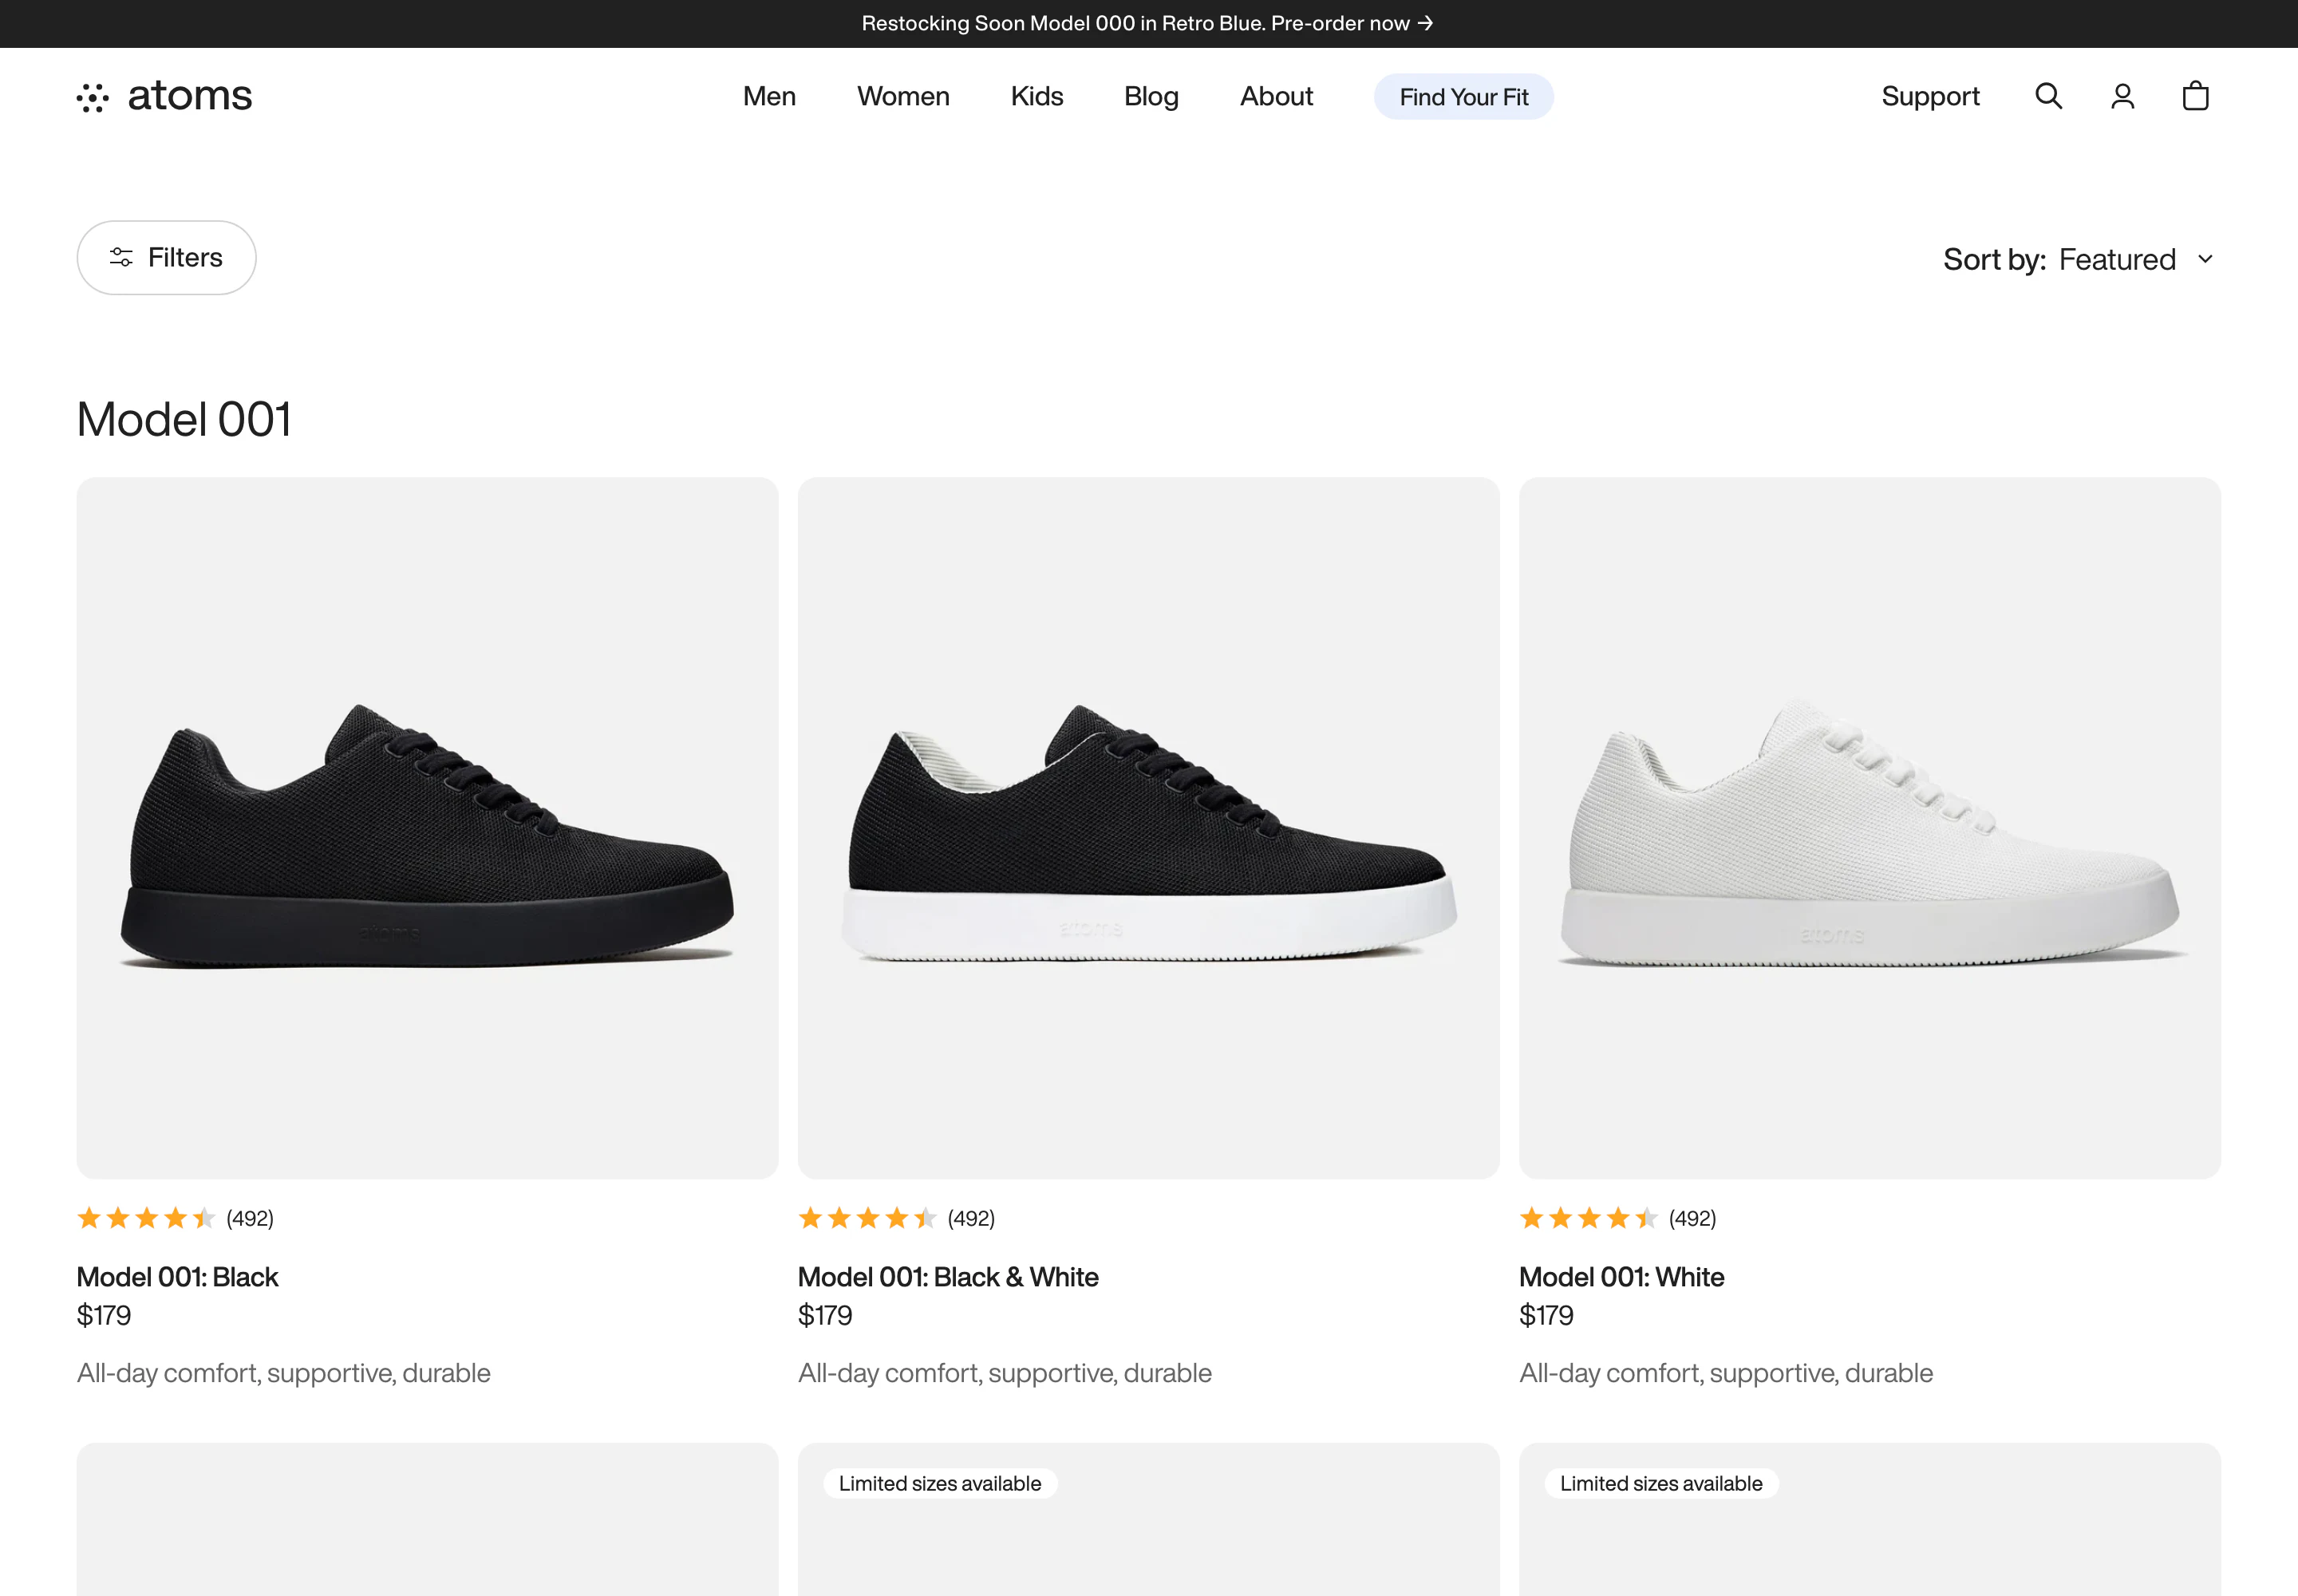Click the $179 price under Model 001: Black
The height and width of the screenshot is (1596, 2298).
click(104, 1315)
